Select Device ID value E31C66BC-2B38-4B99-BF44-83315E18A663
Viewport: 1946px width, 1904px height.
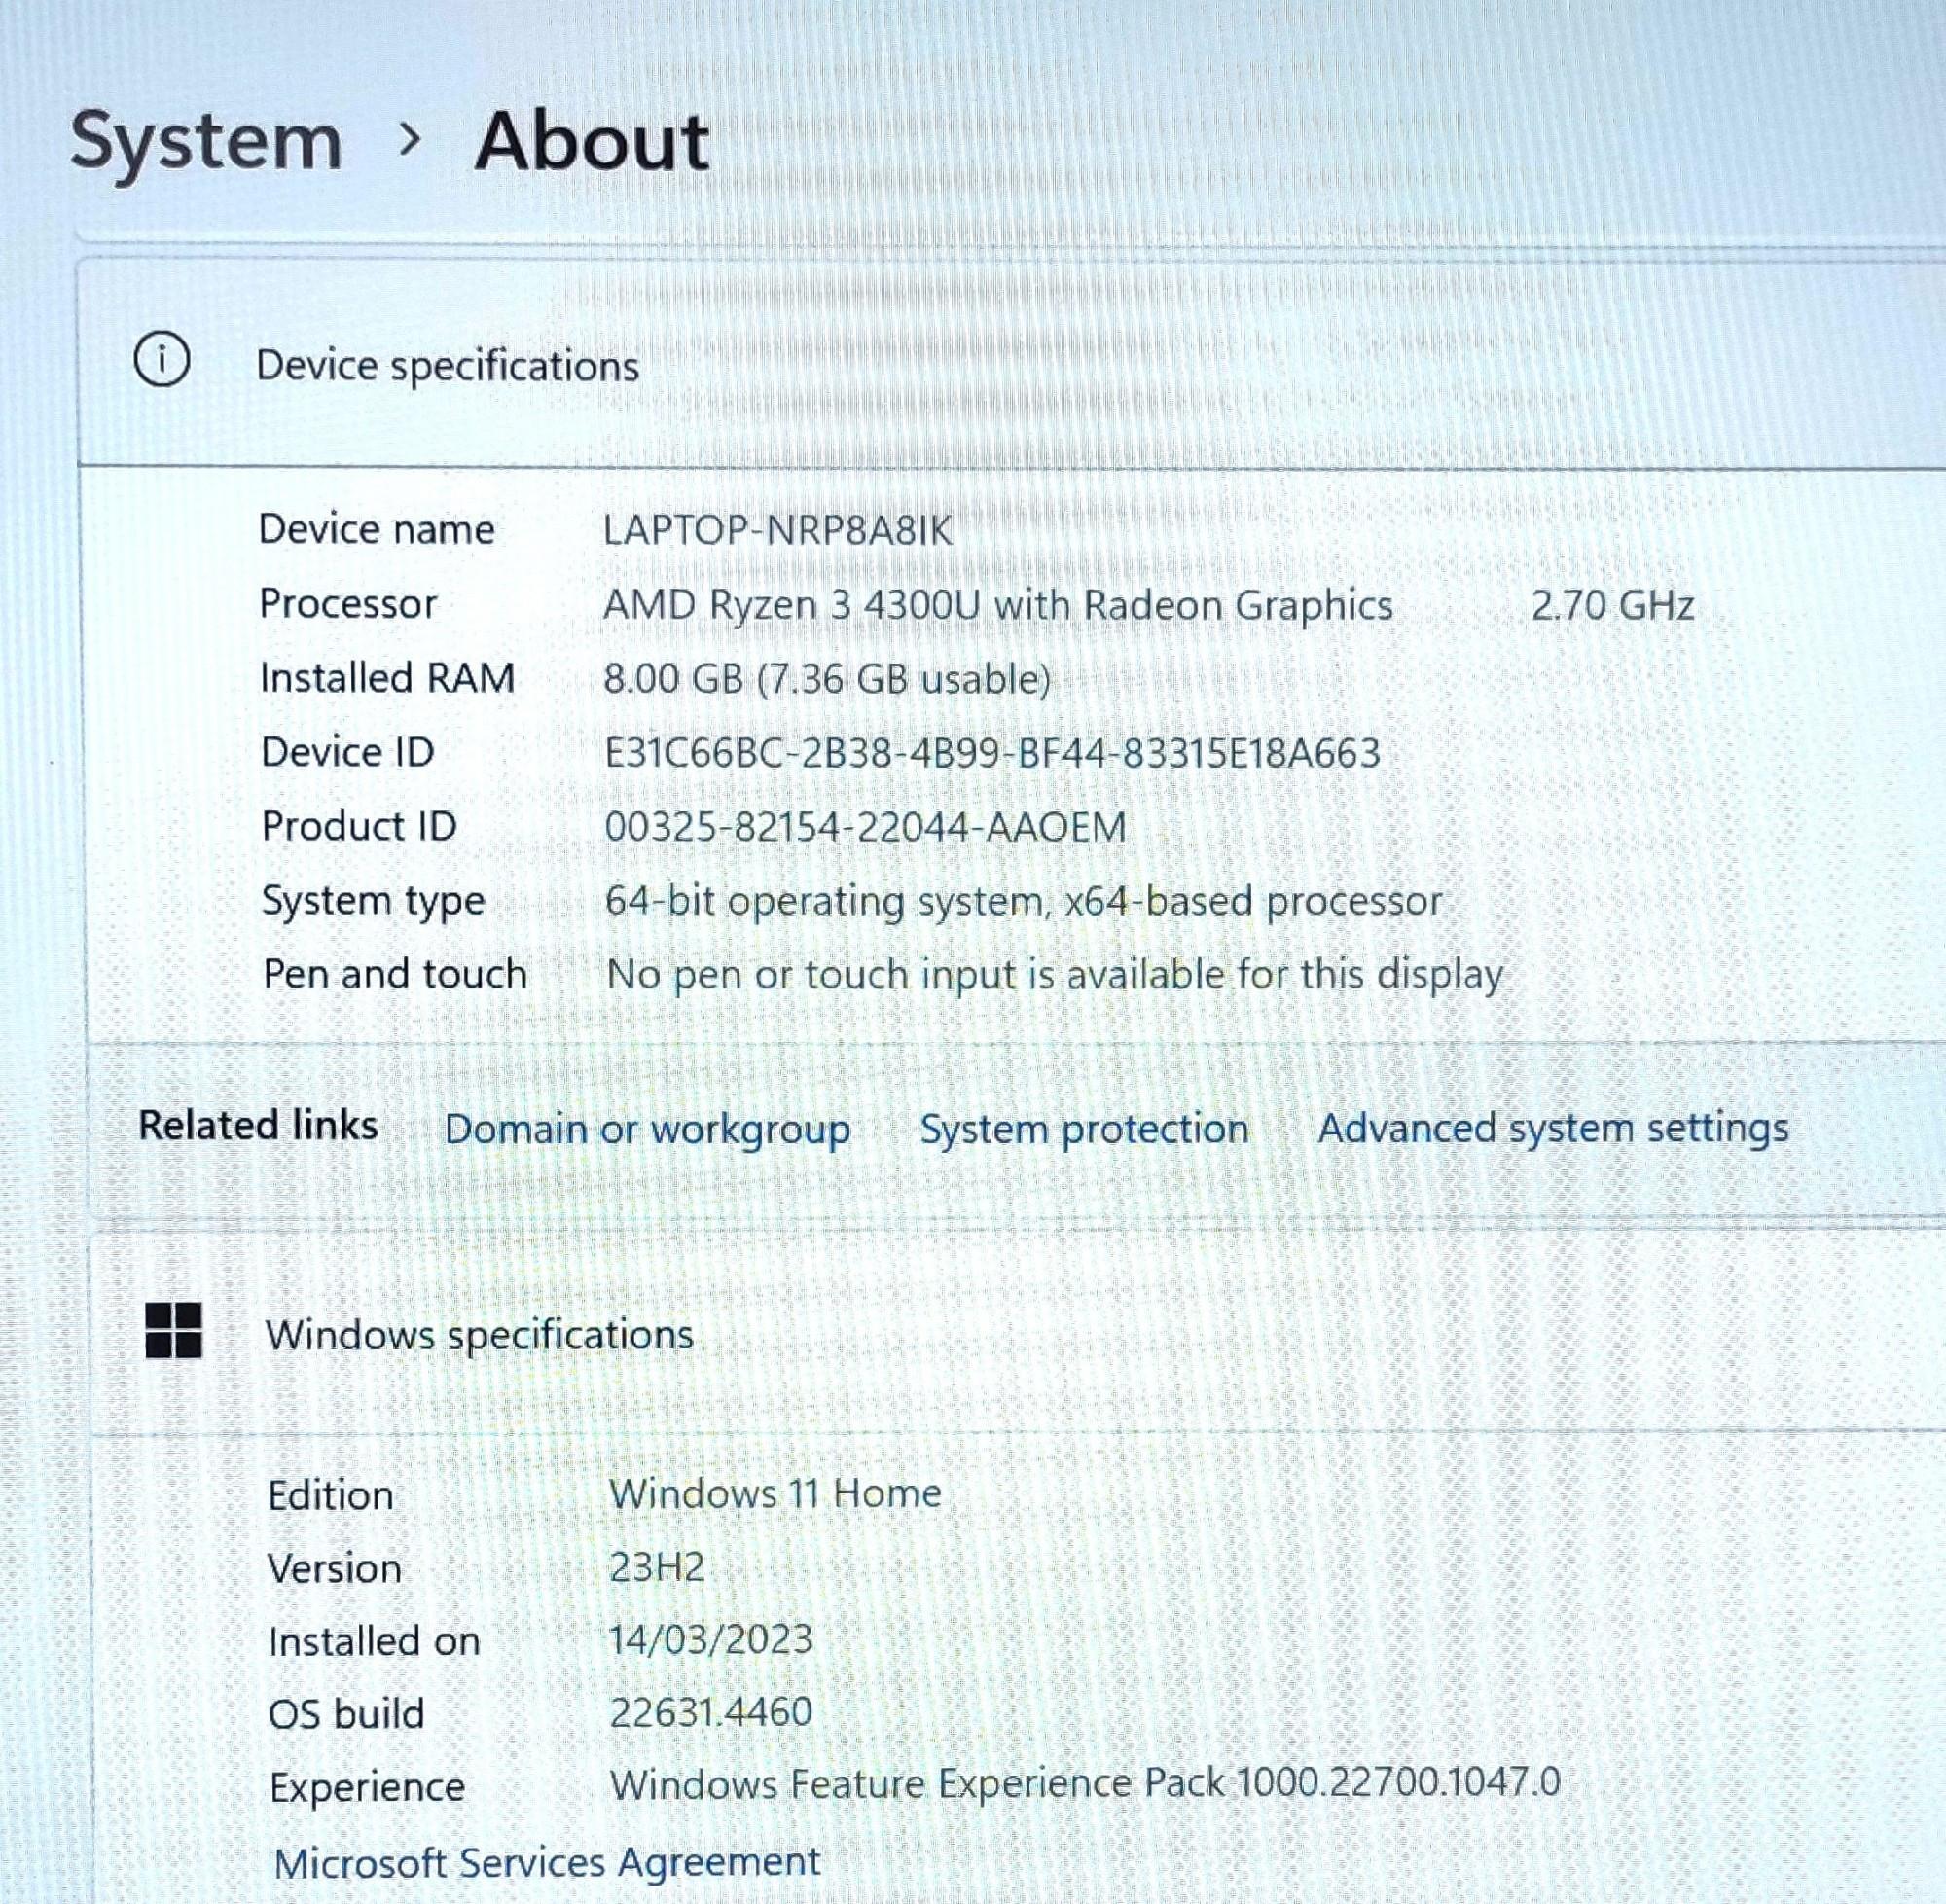(992, 753)
